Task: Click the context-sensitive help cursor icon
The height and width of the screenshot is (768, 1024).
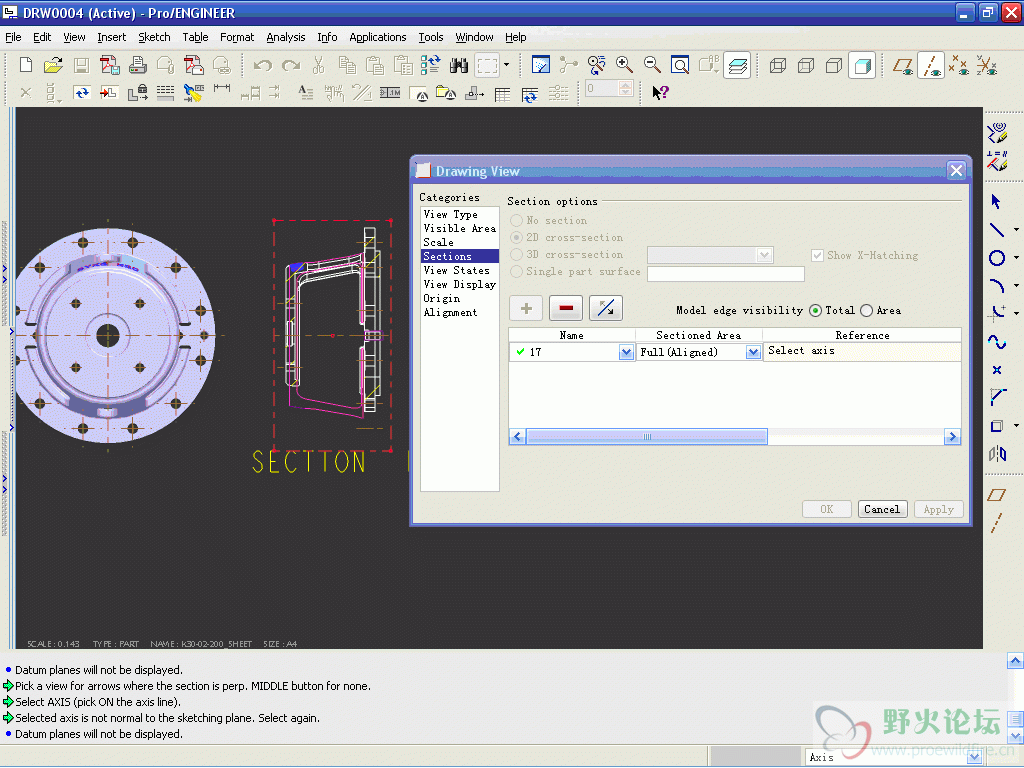Action: pyautogui.click(x=660, y=92)
